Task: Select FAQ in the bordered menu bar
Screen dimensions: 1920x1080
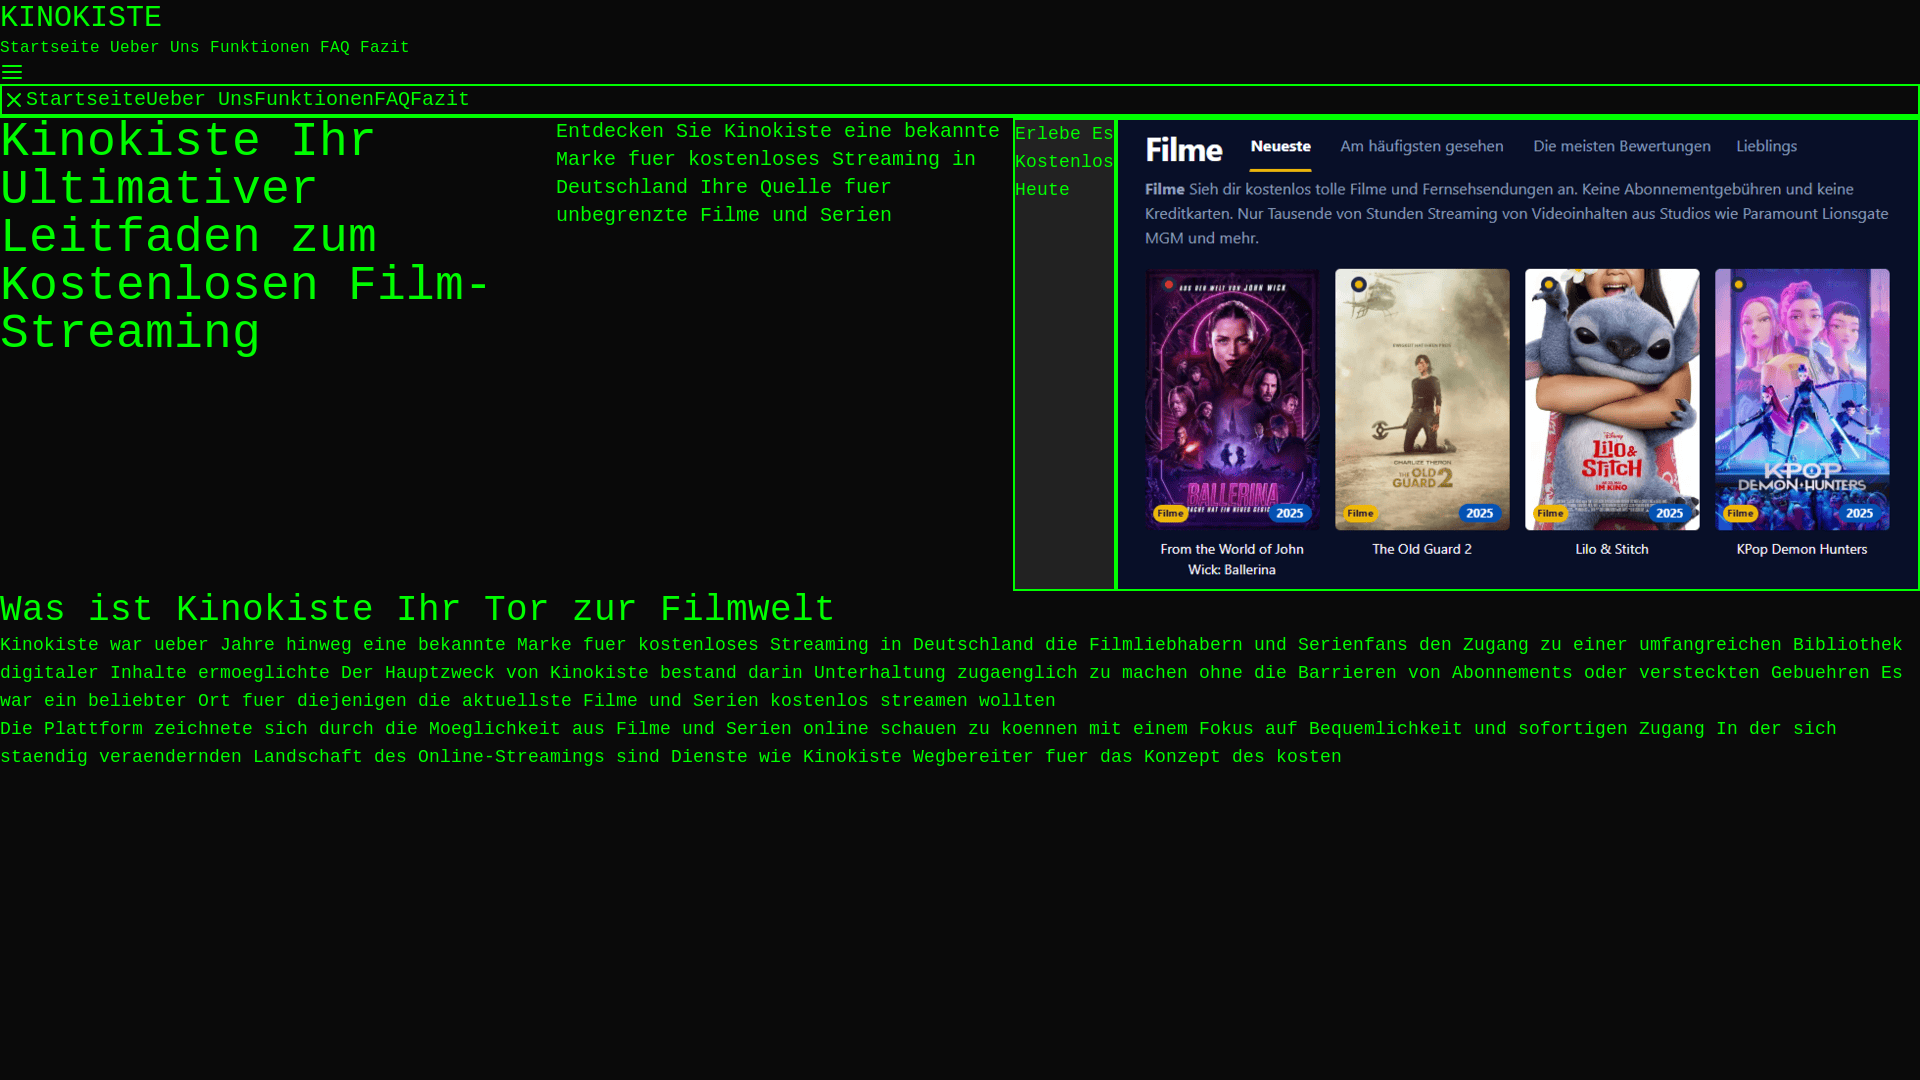Action: [x=392, y=100]
